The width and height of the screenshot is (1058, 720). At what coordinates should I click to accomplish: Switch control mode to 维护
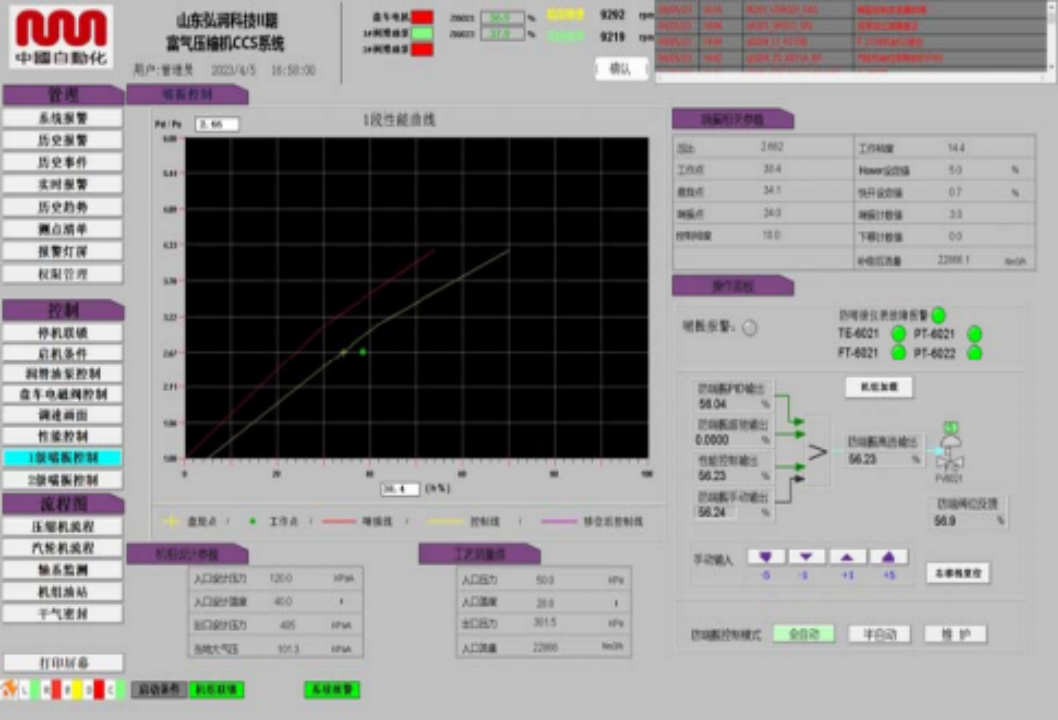click(955, 634)
